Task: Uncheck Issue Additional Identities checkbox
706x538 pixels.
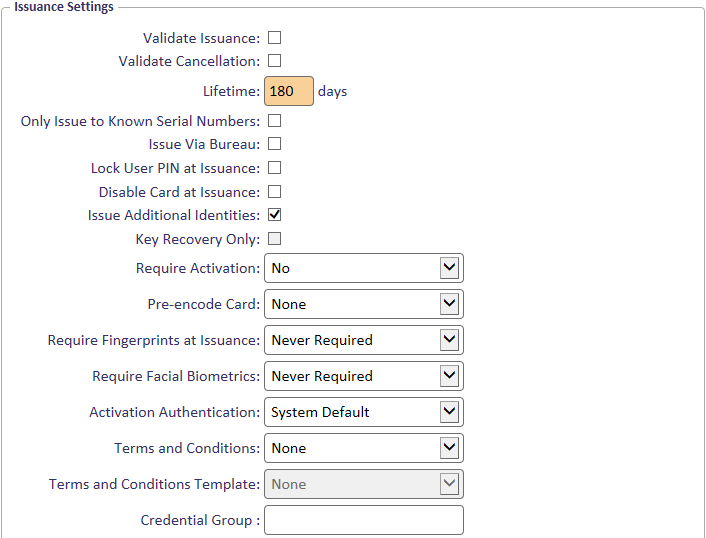Action: 274,215
